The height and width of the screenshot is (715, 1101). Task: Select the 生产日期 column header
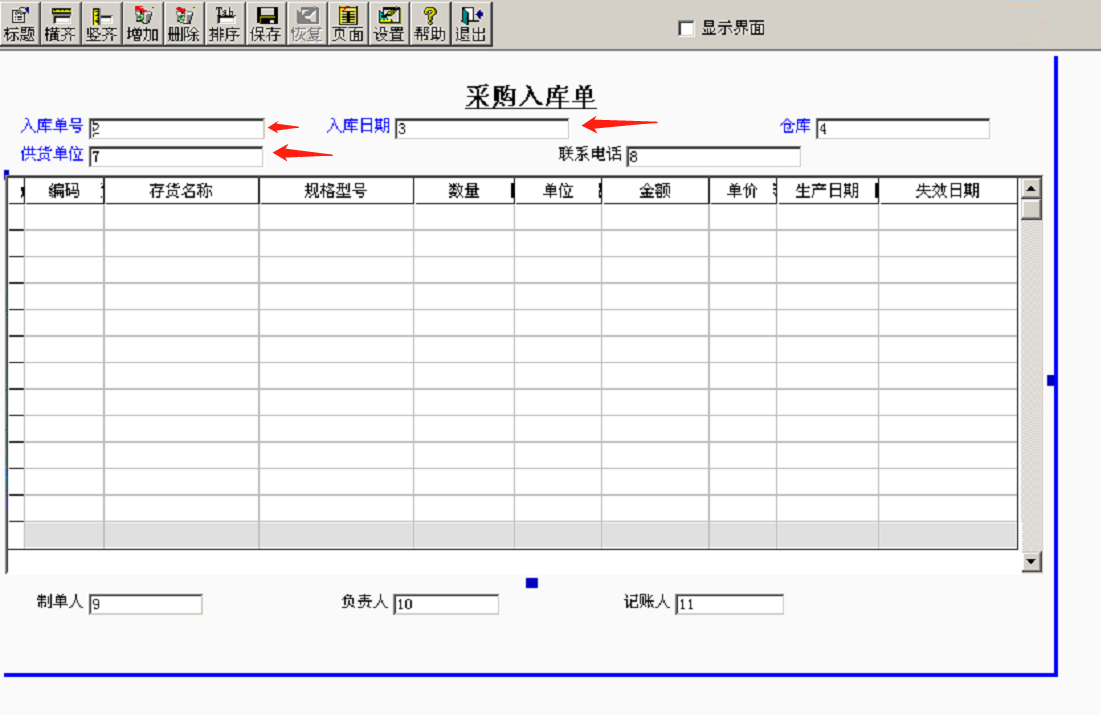827,191
